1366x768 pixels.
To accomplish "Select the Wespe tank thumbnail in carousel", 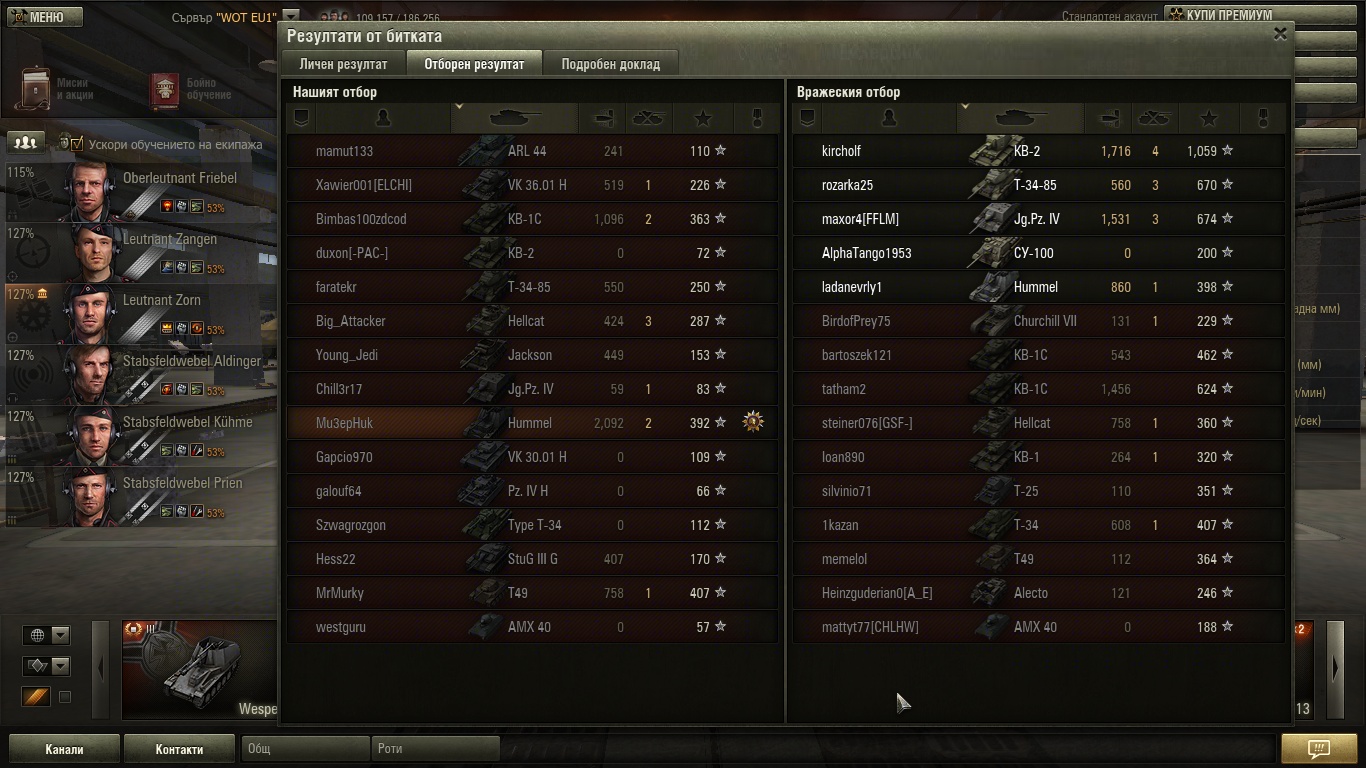I will pyautogui.click(x=199, y=670).
